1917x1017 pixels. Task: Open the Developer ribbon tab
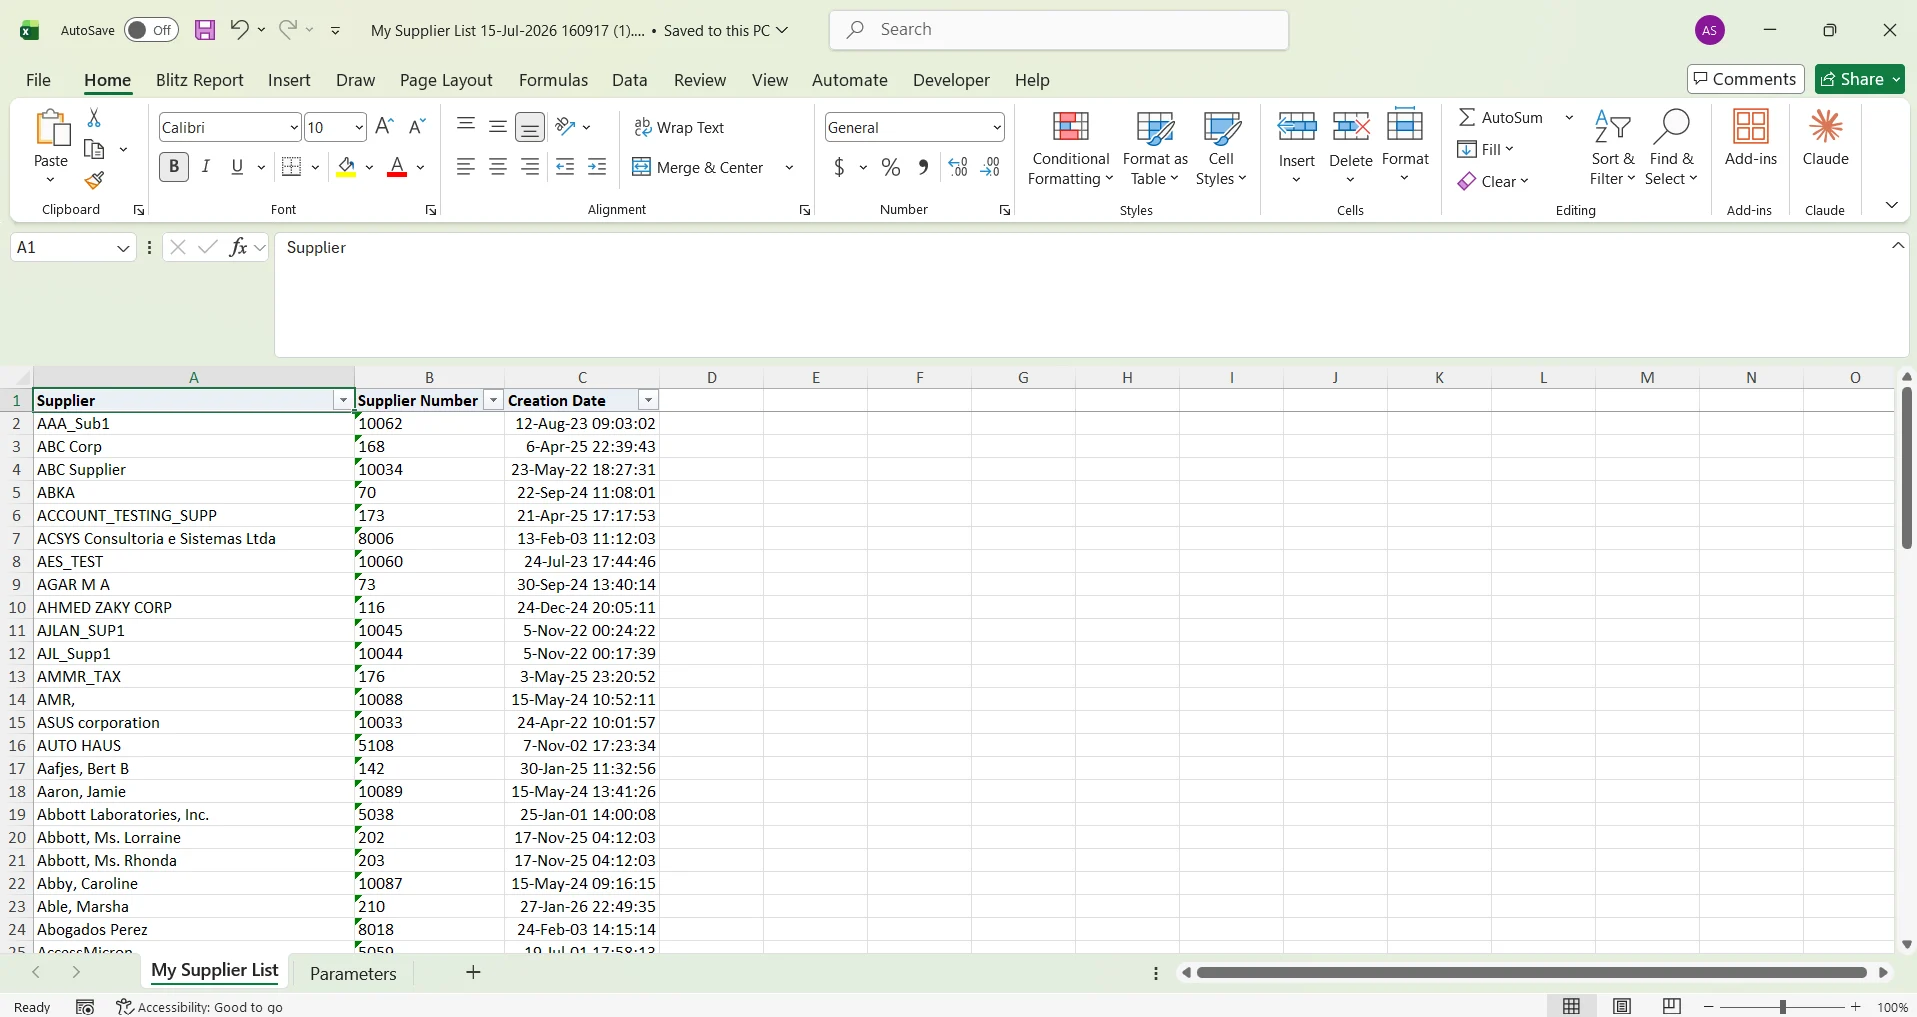pos(951,80)
